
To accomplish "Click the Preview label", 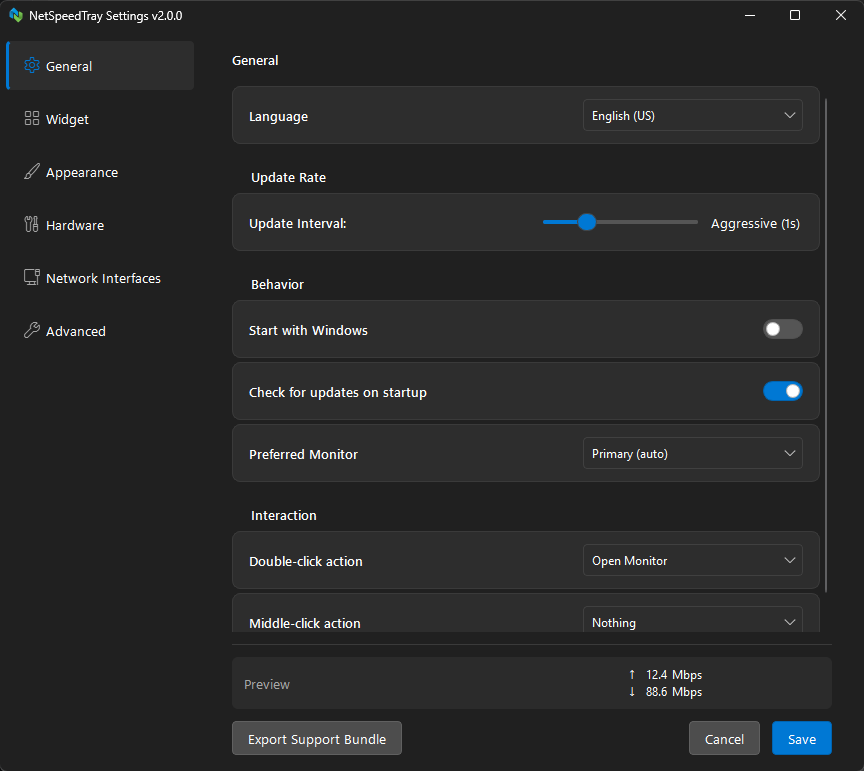I will (x=267, y=684).
